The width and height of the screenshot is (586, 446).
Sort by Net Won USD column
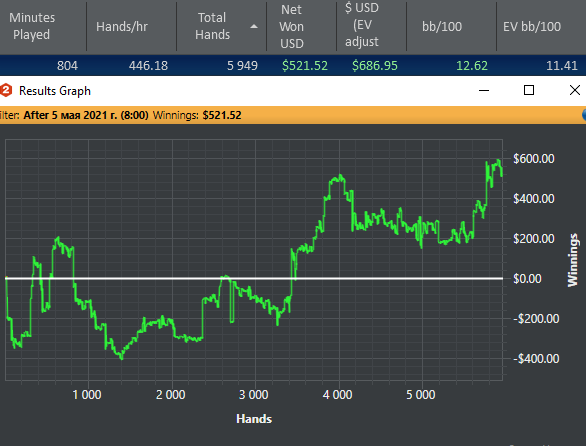[292, 27]
